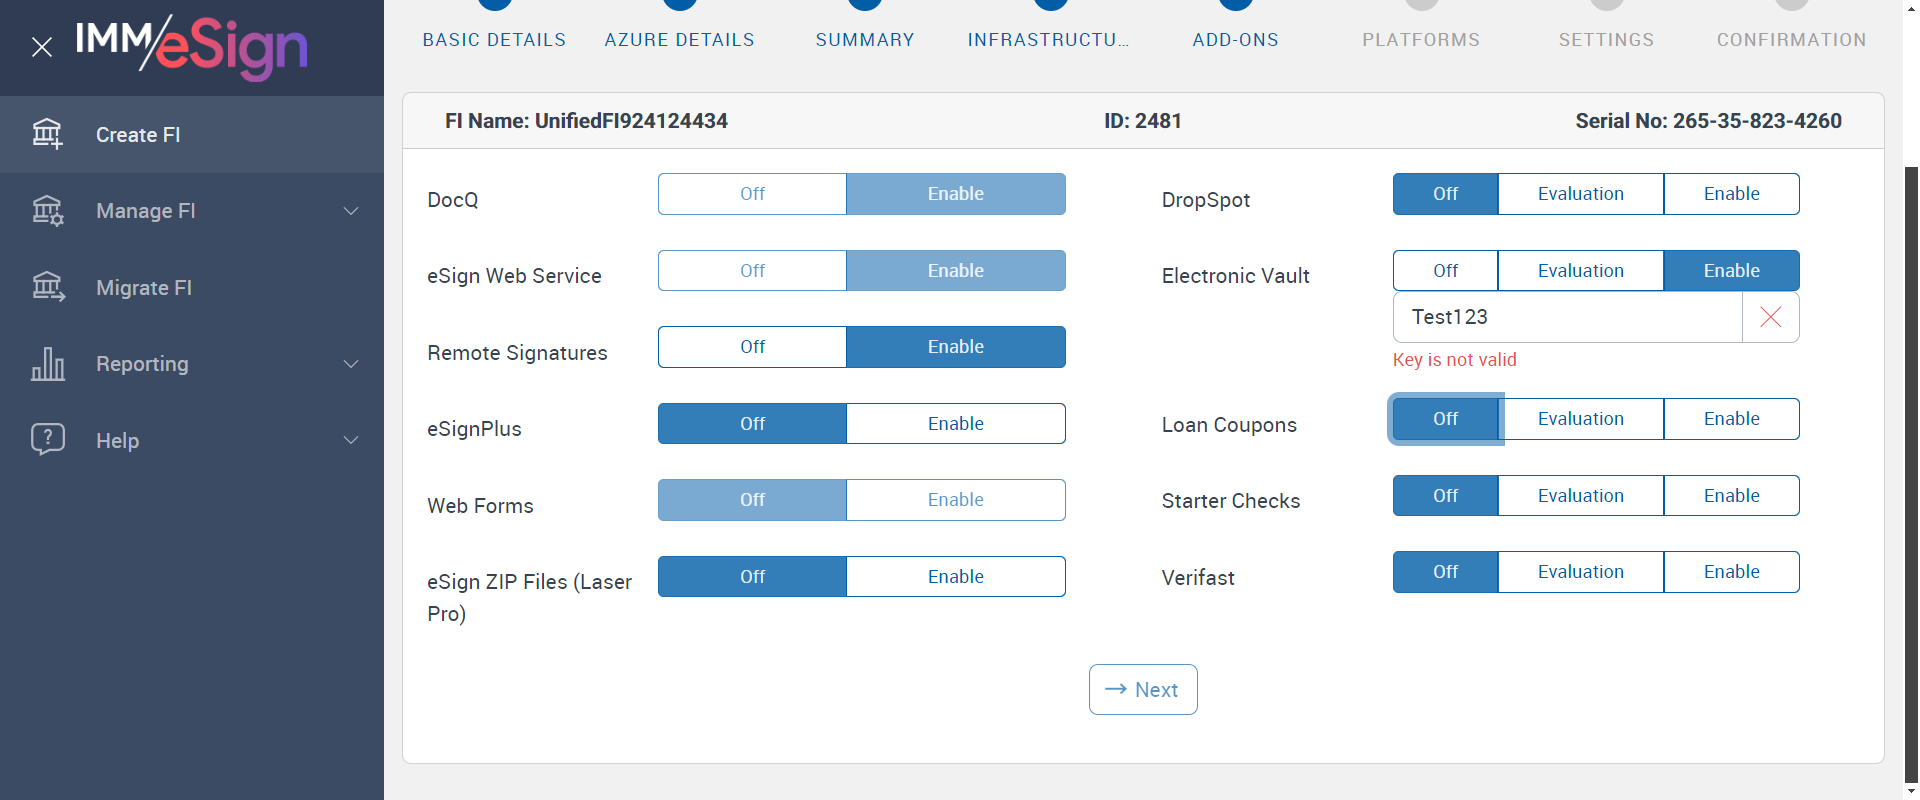Enable Starter Checks
The height and width of the screenshot is (800, 1920).
[1732, 496]
